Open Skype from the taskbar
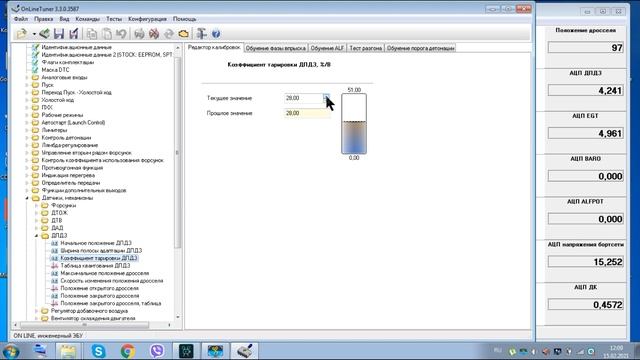640x360 pixels. point(98,351)
